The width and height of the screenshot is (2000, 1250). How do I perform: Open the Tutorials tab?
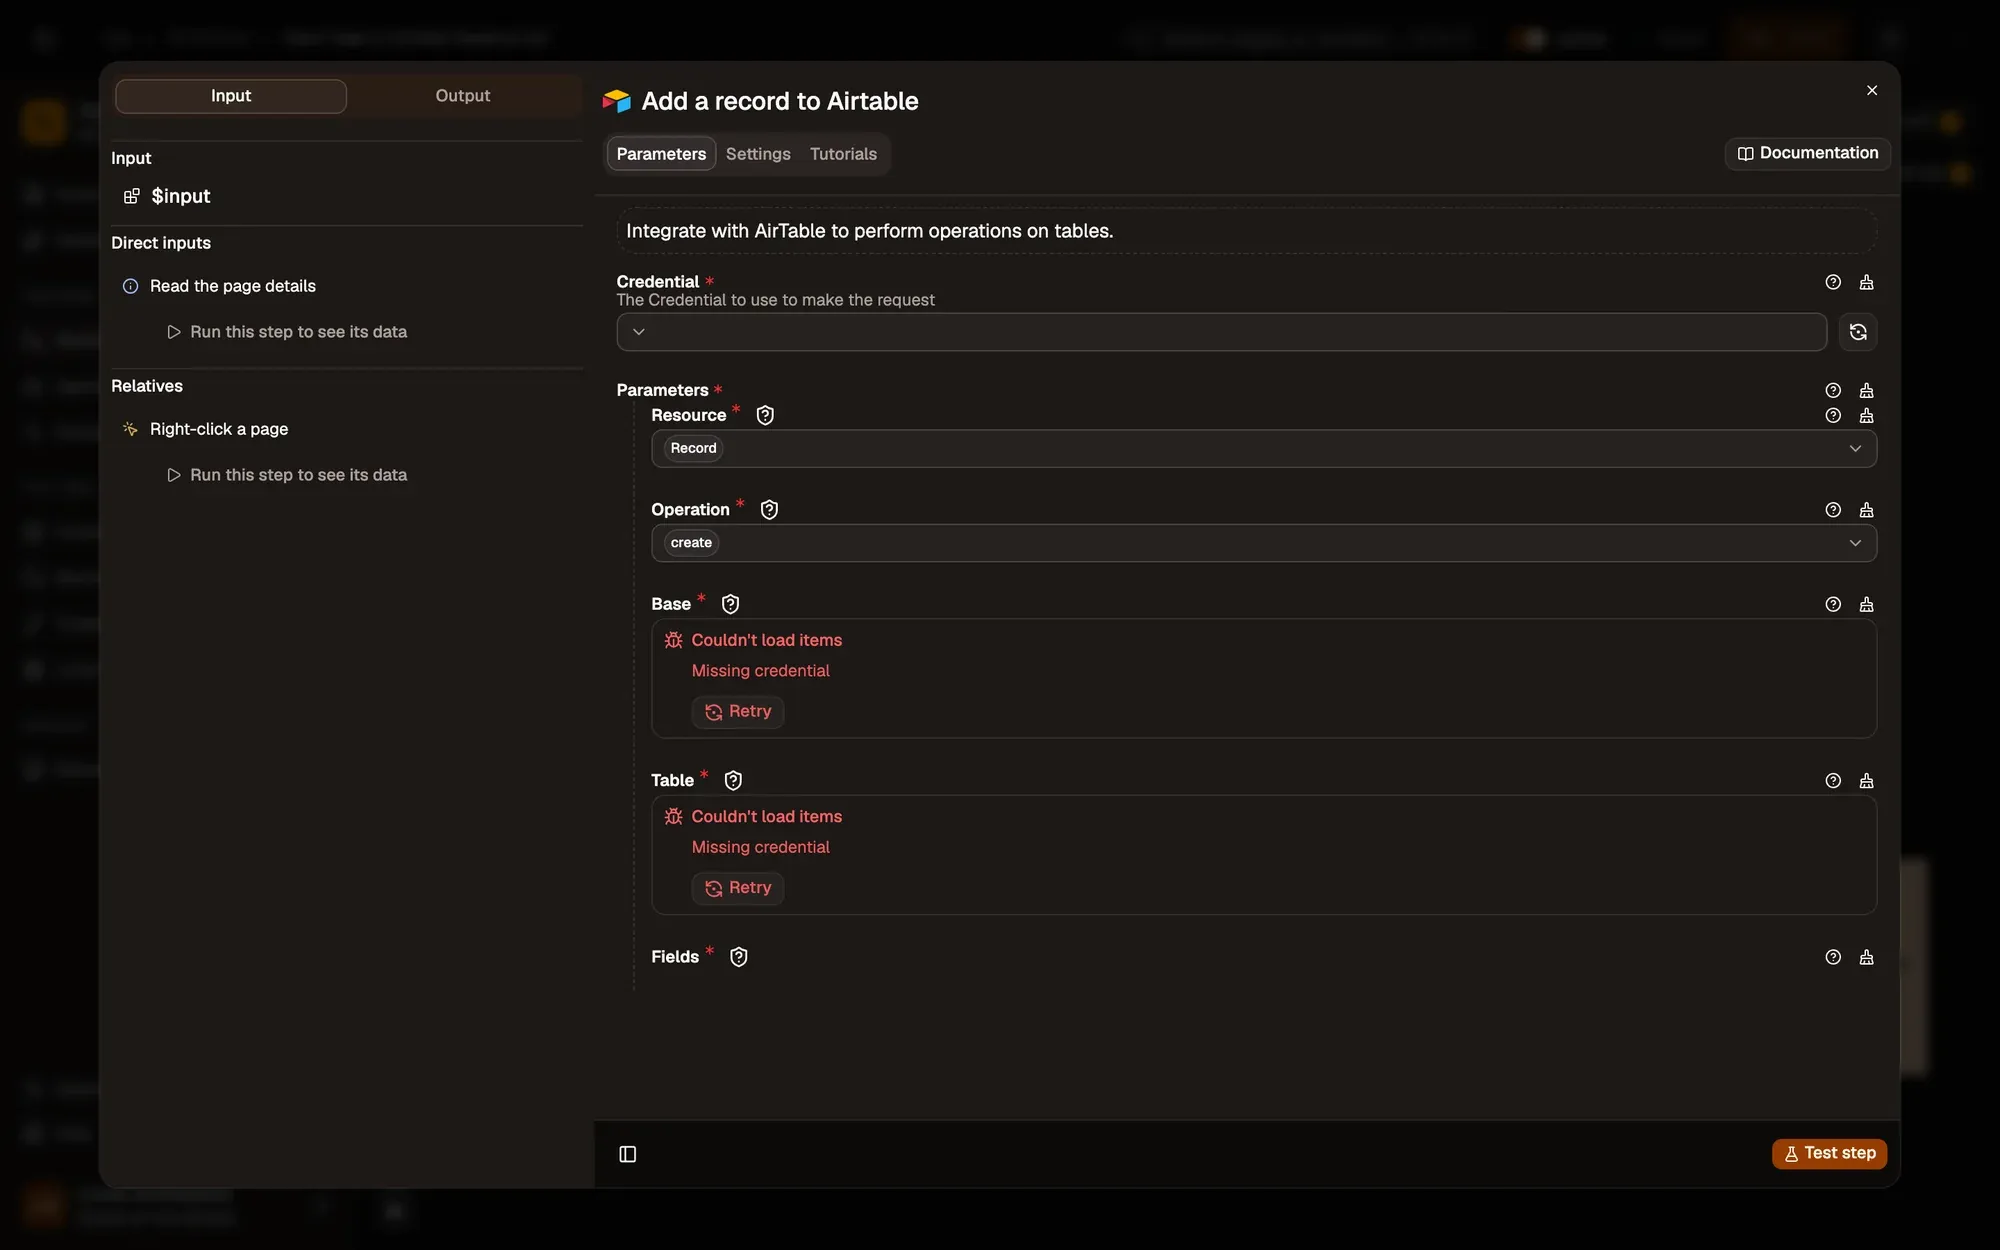pyautogui.click(x=843, y=154)
